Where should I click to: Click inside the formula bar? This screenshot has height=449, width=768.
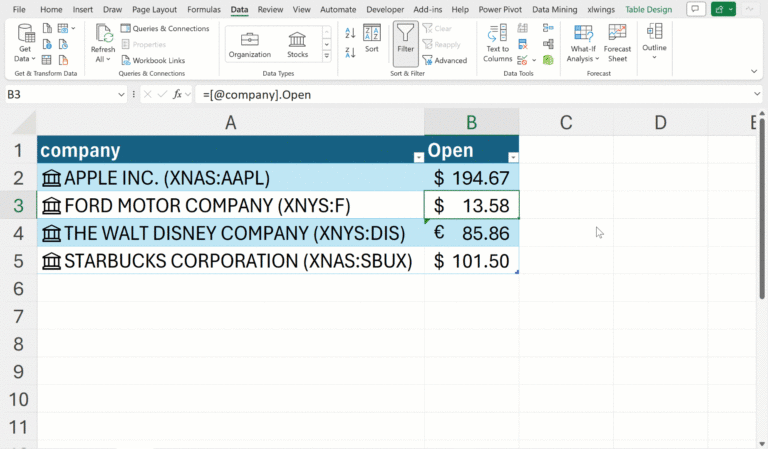pyautogui.click(x=470, y=94)
